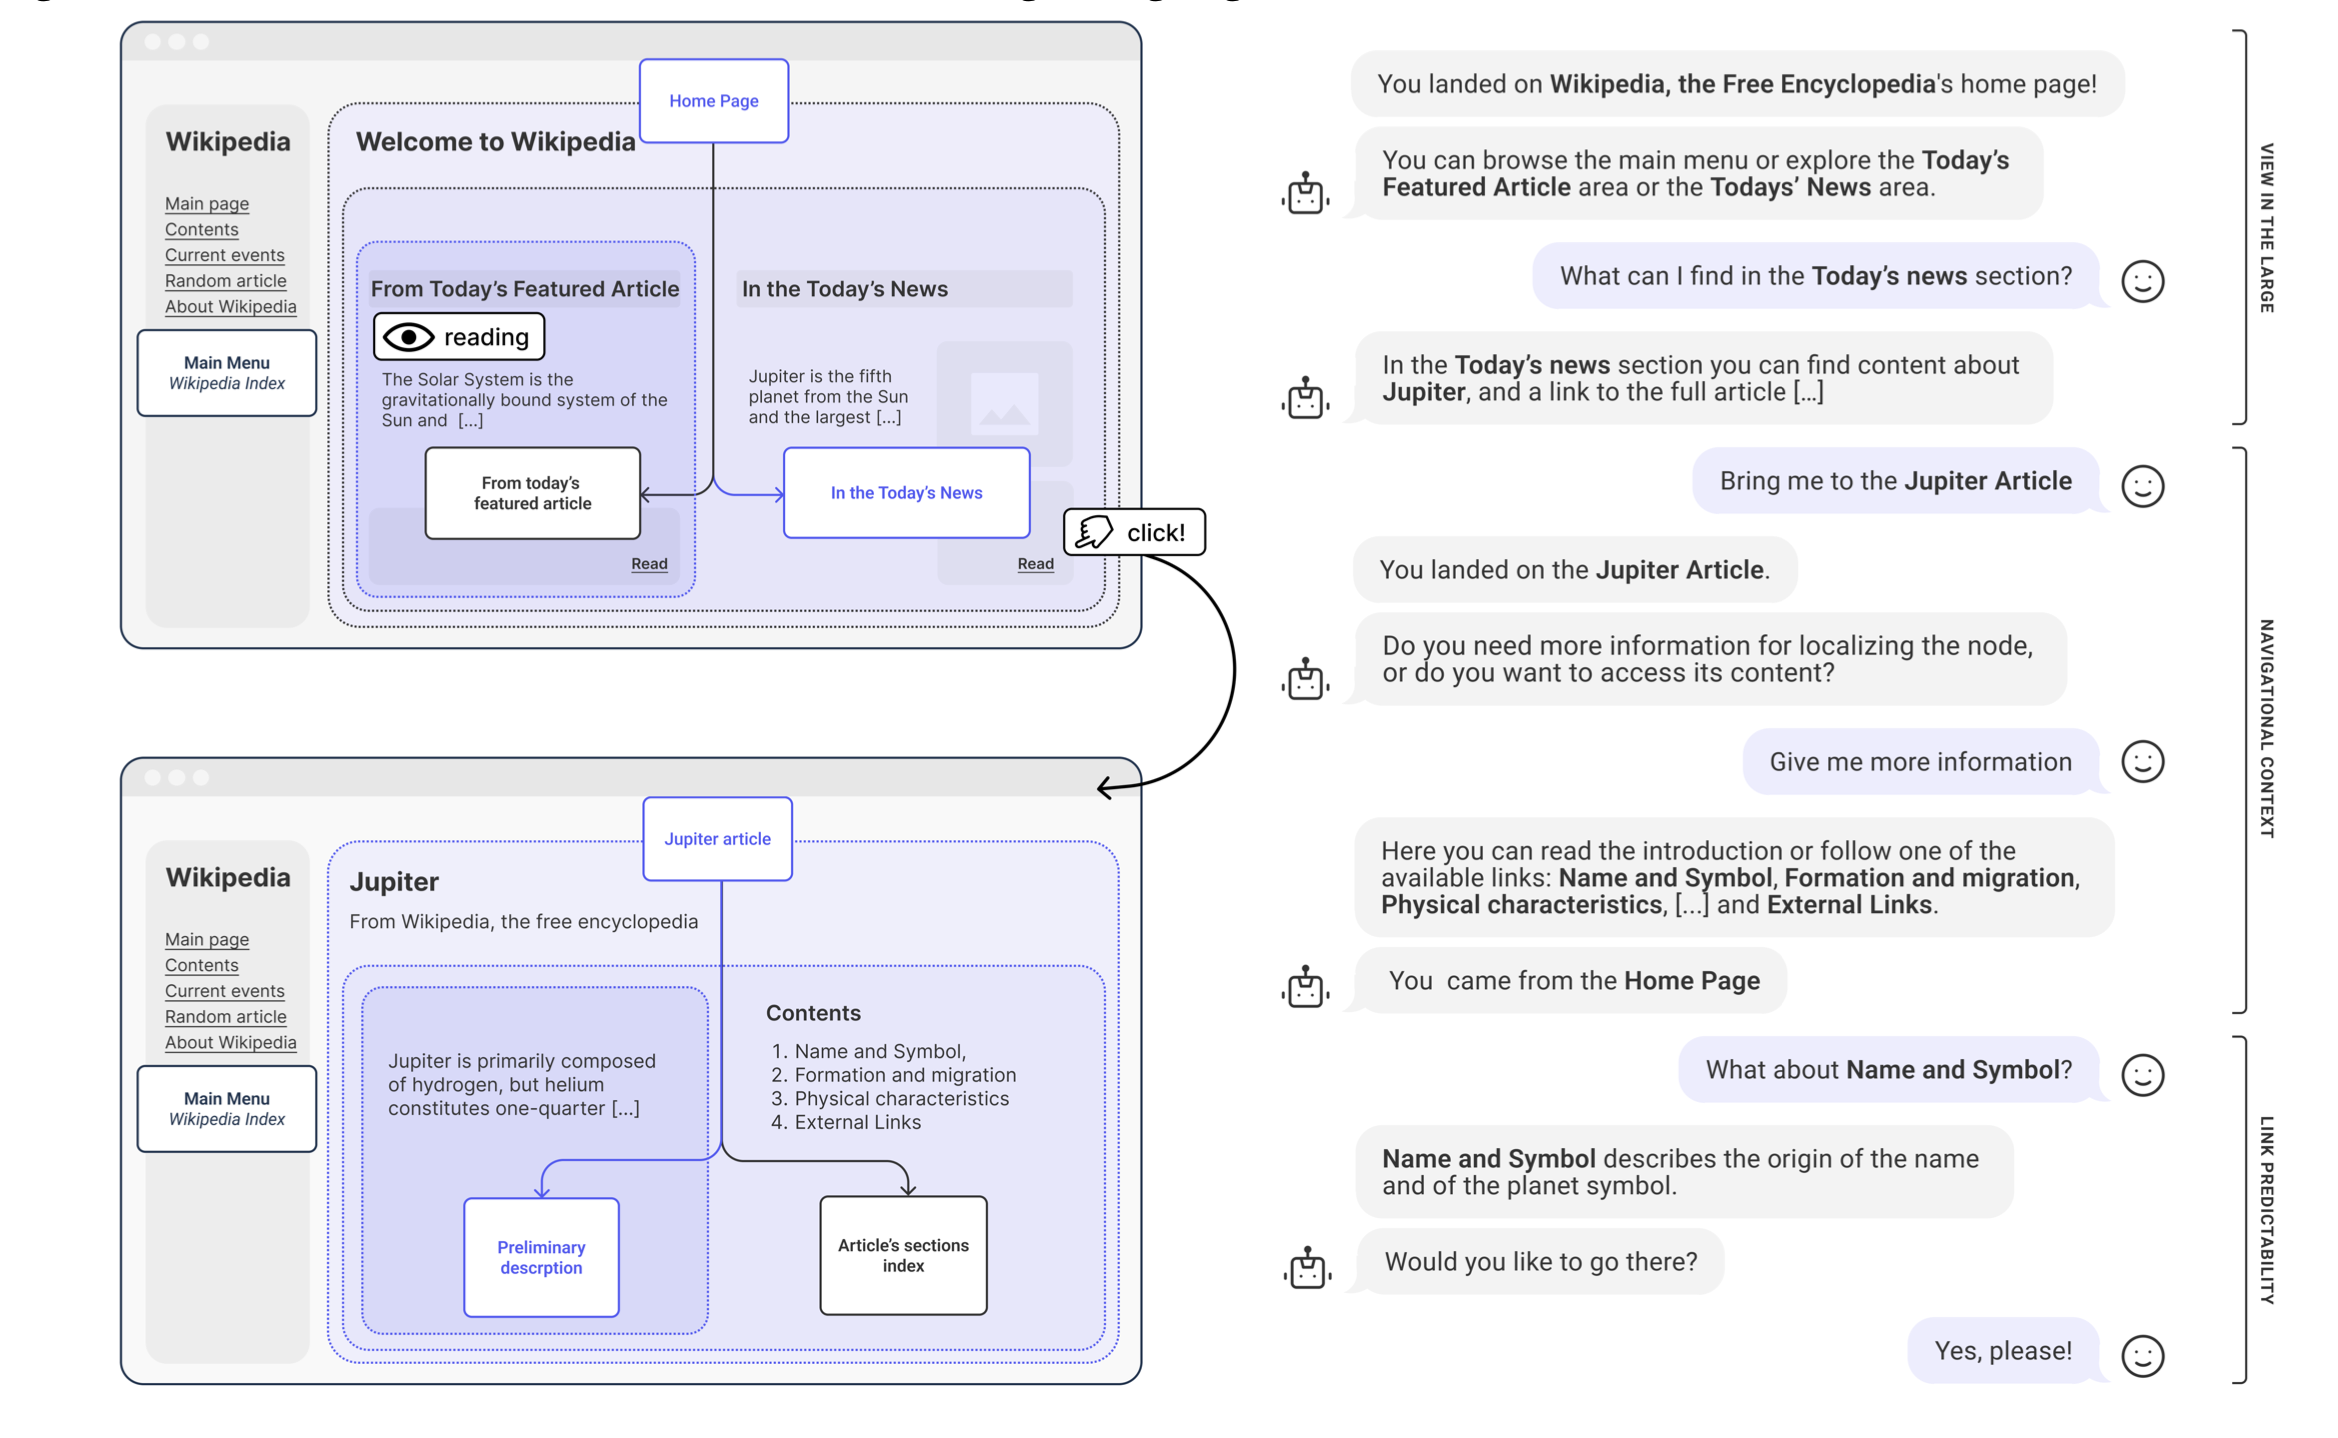Click the In the Today's News section heading
Viewport: 2338px width, 1438px height.
[844, 289]
